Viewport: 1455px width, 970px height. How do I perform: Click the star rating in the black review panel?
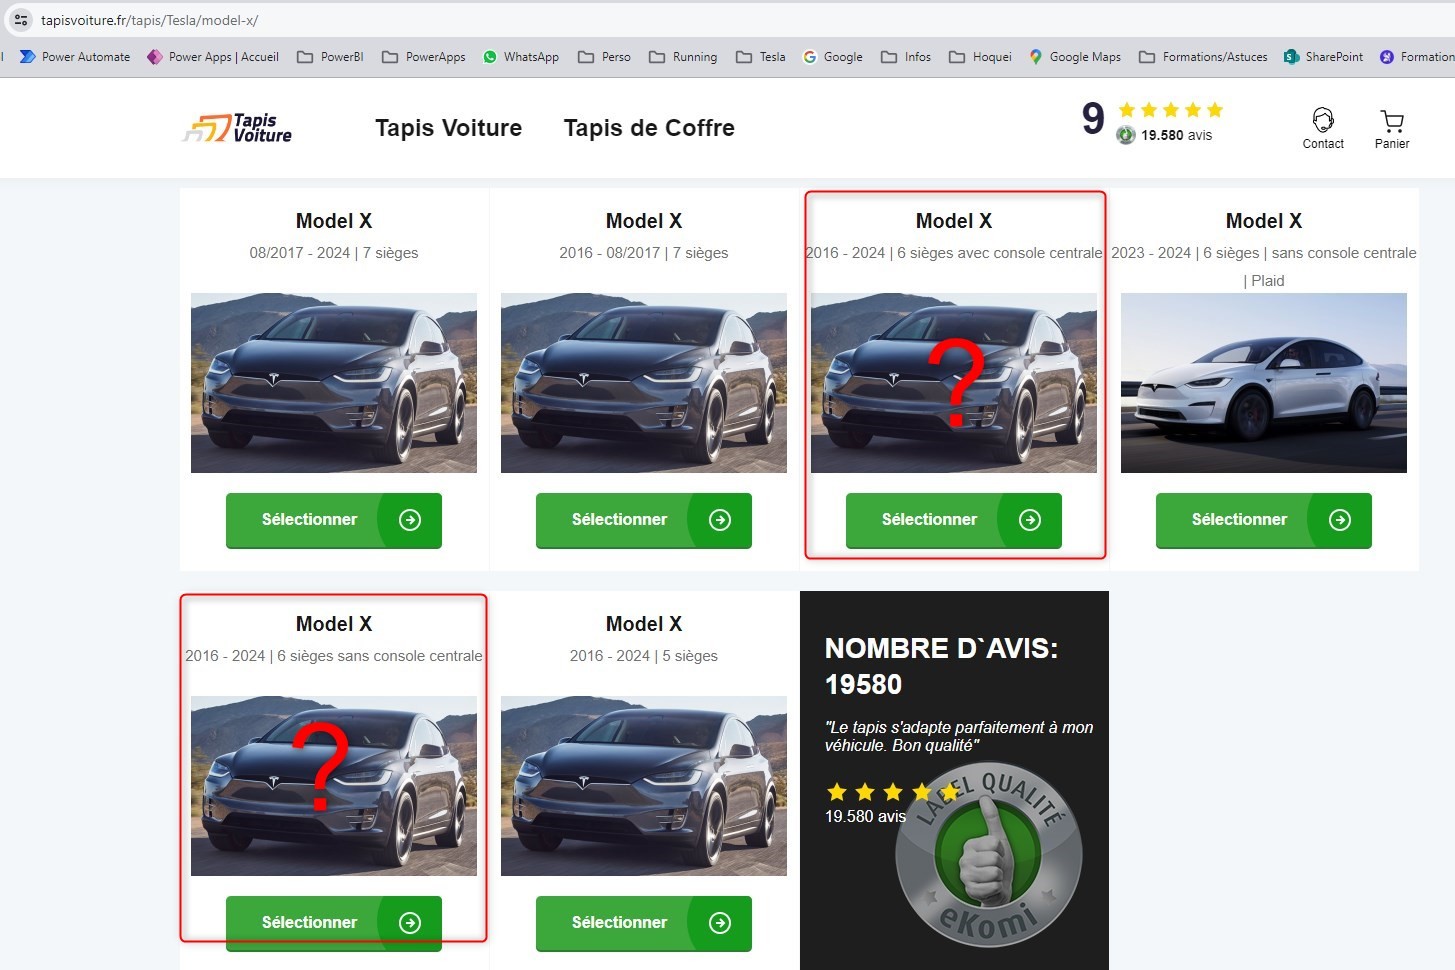click(893, 792)
